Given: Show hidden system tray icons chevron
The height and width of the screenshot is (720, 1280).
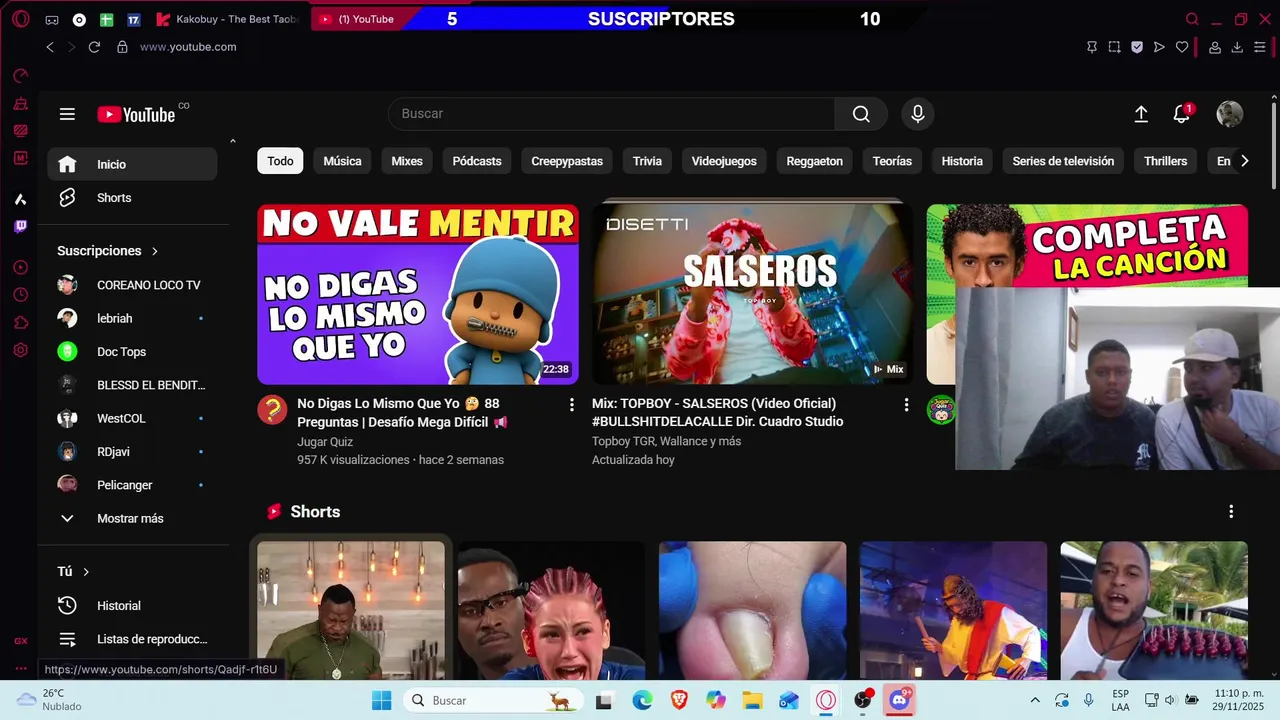Looking at the screenshot, I should (1035, 700).
